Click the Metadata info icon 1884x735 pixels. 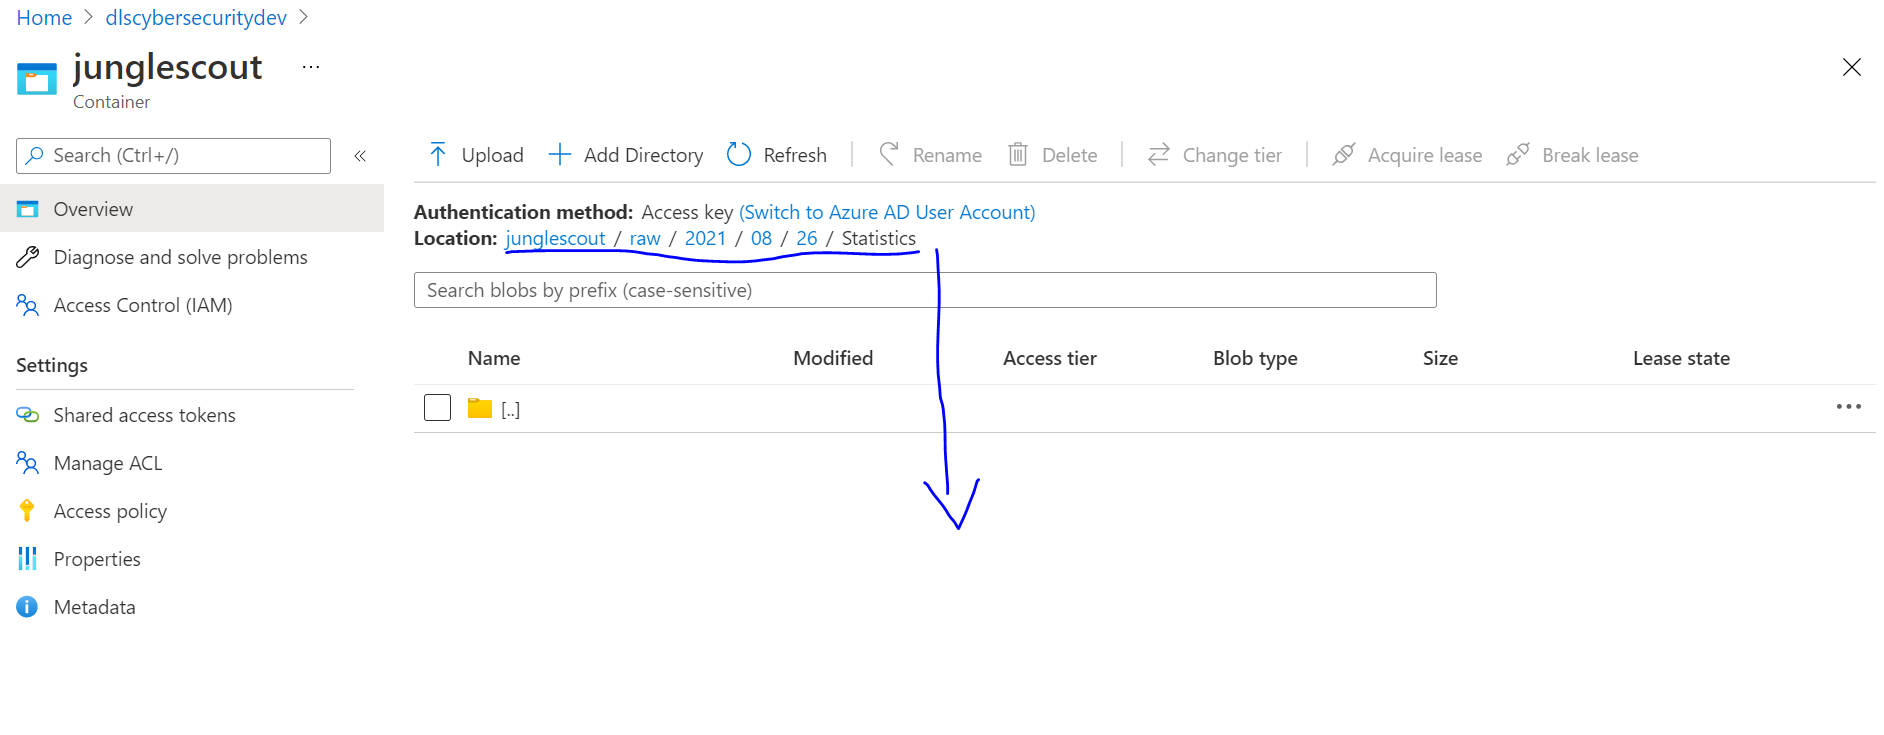tap(27, 606)
